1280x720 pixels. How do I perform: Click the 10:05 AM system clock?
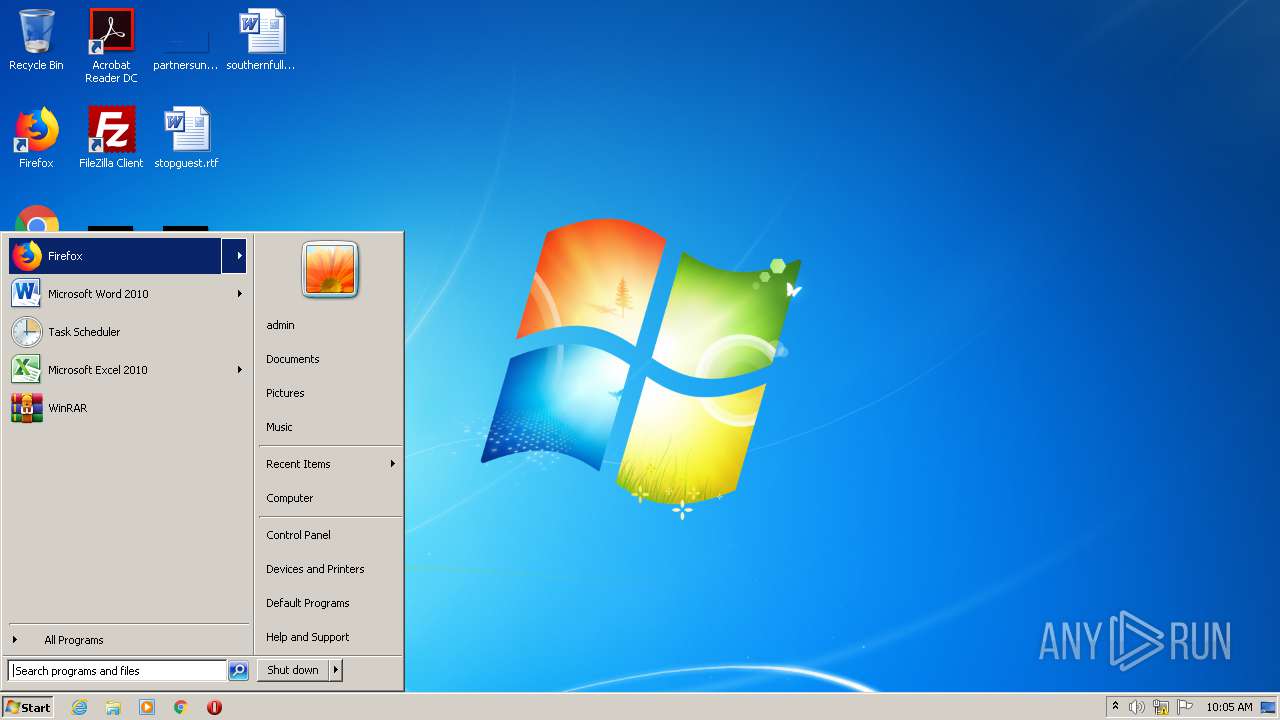point(1229,707)
